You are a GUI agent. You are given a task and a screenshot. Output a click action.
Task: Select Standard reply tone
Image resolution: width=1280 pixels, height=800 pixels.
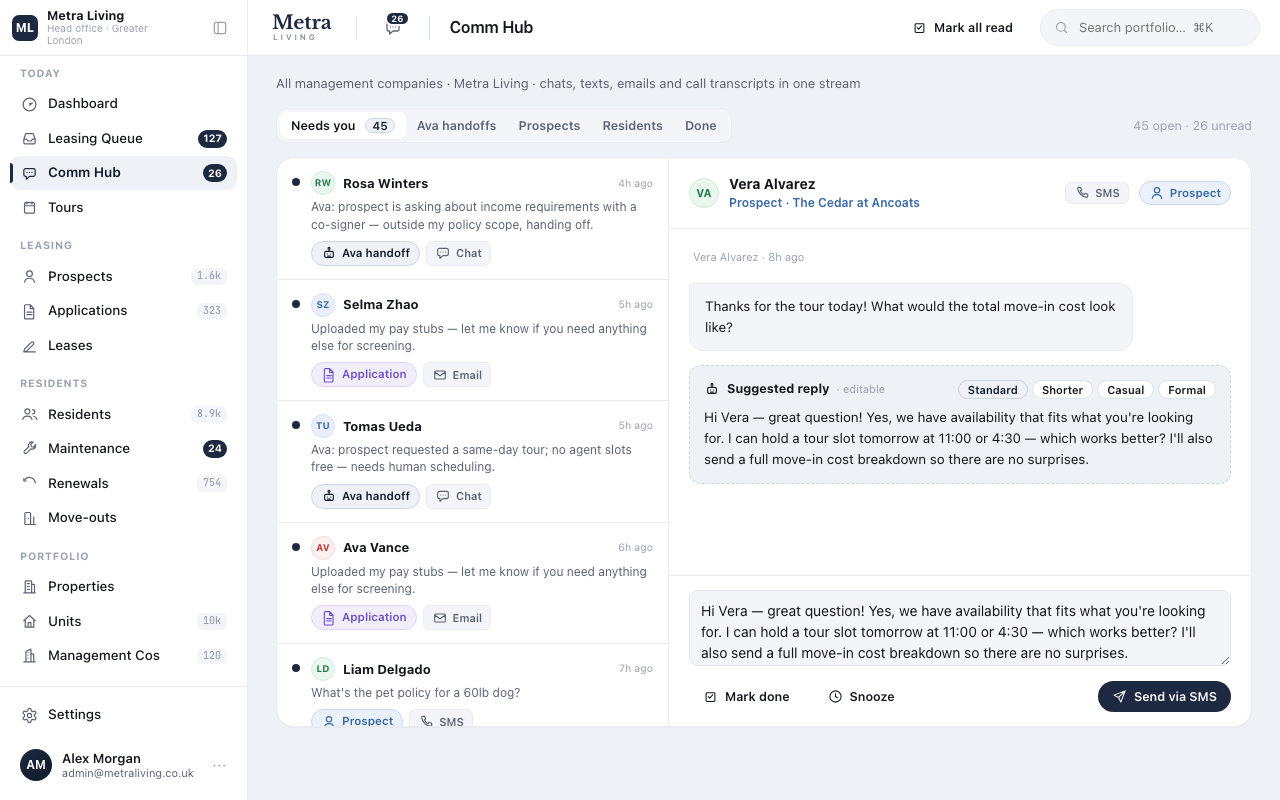[x=992, y=390]
